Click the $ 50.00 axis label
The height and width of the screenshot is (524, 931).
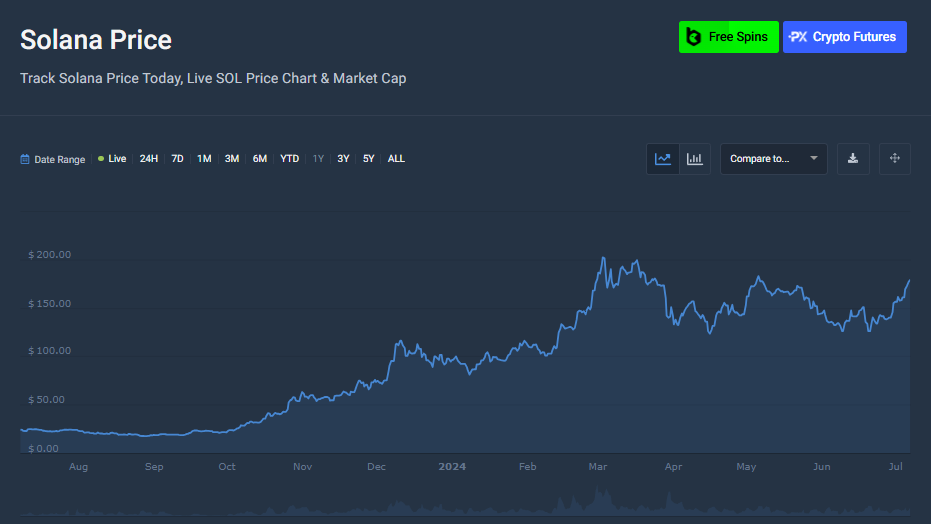[46, 400]
